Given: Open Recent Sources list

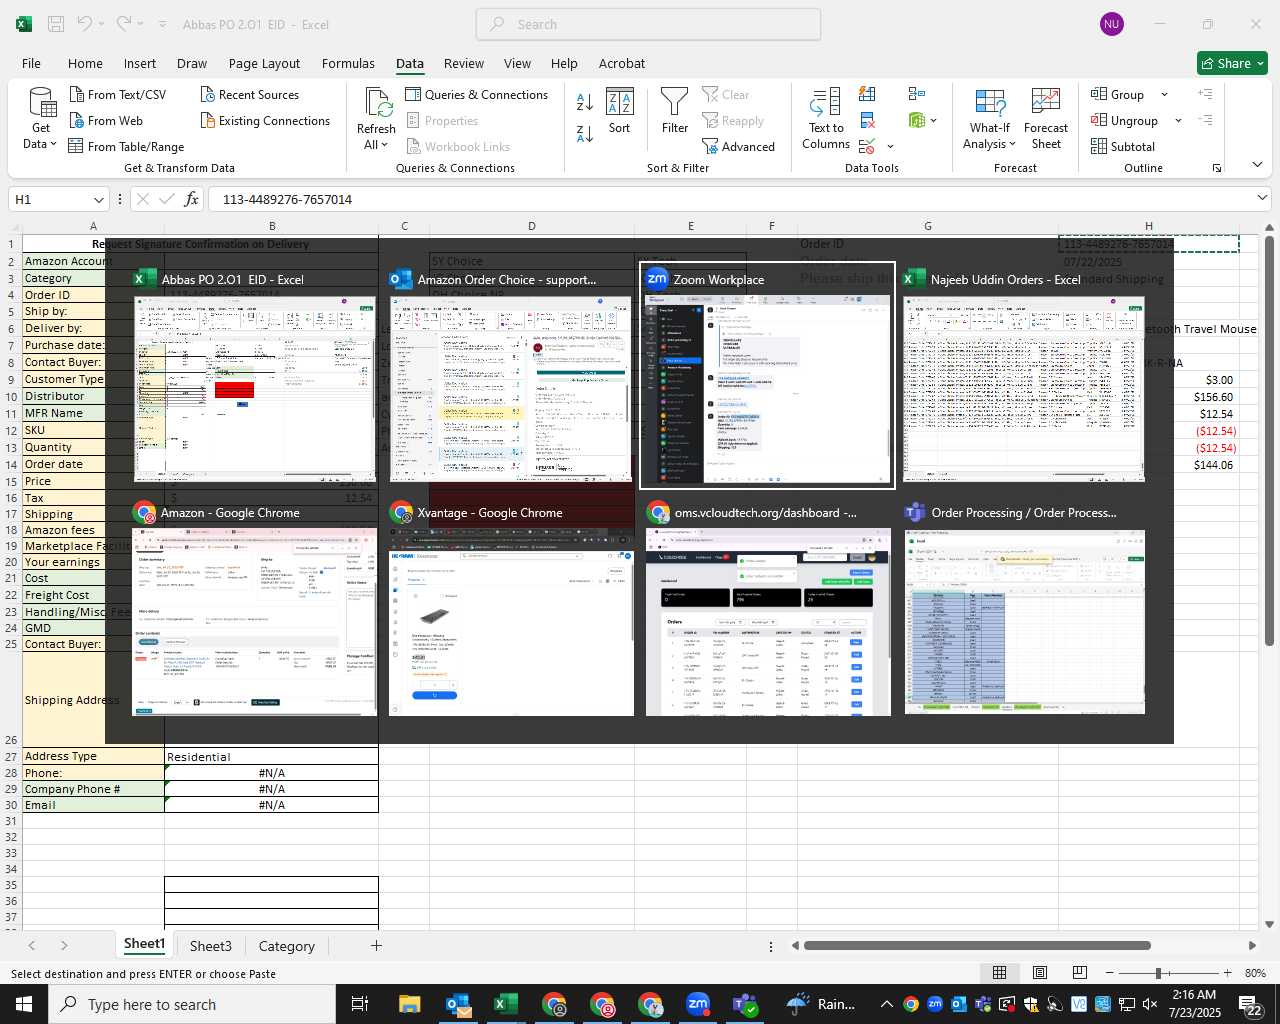Looking at the screenshot, I should 249,94.
